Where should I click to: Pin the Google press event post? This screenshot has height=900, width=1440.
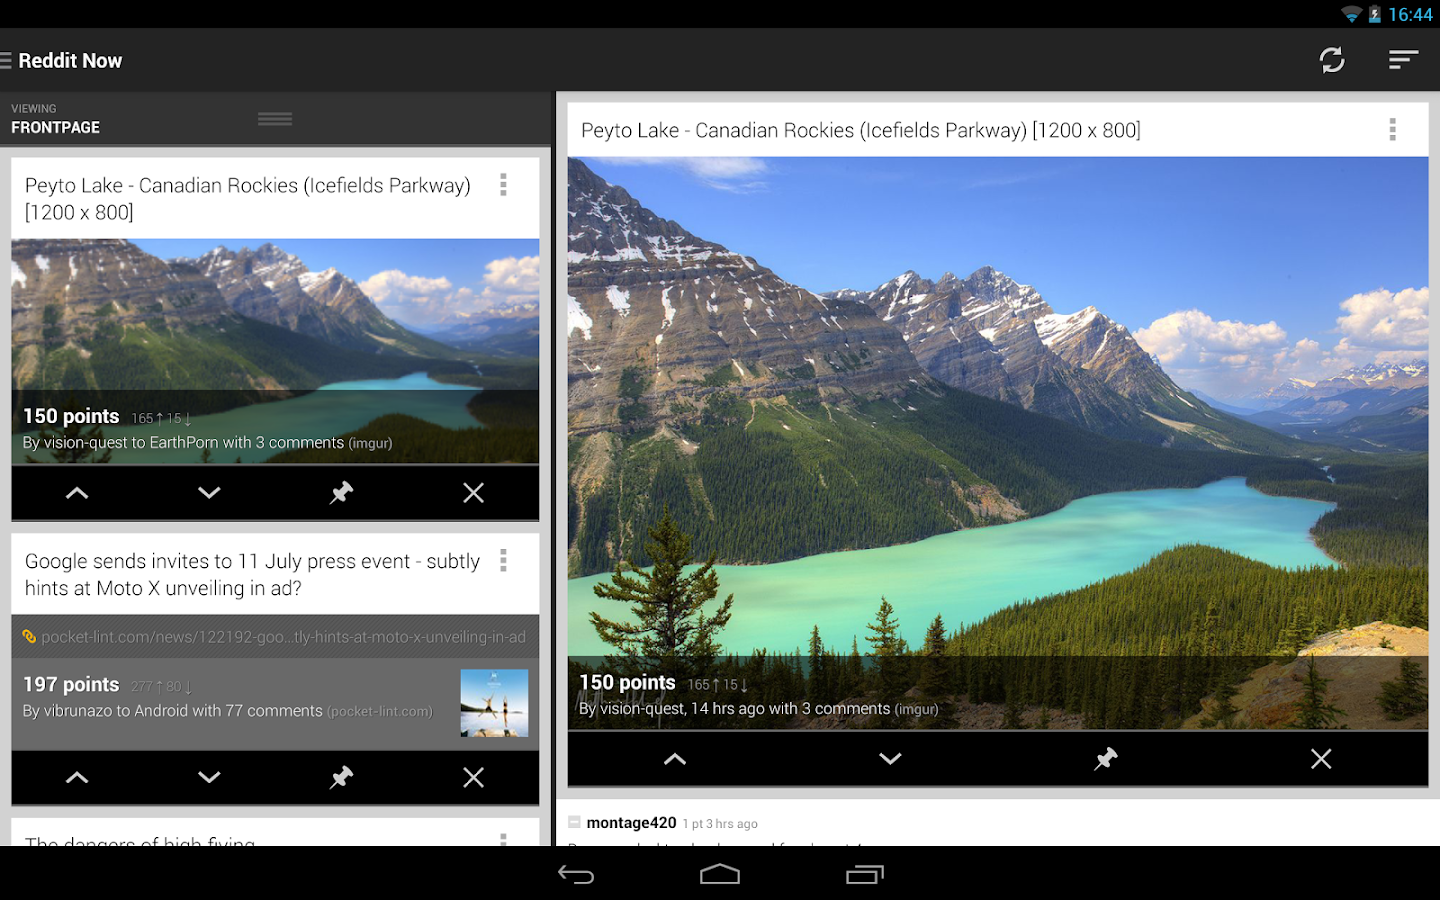tap(342, 778)
